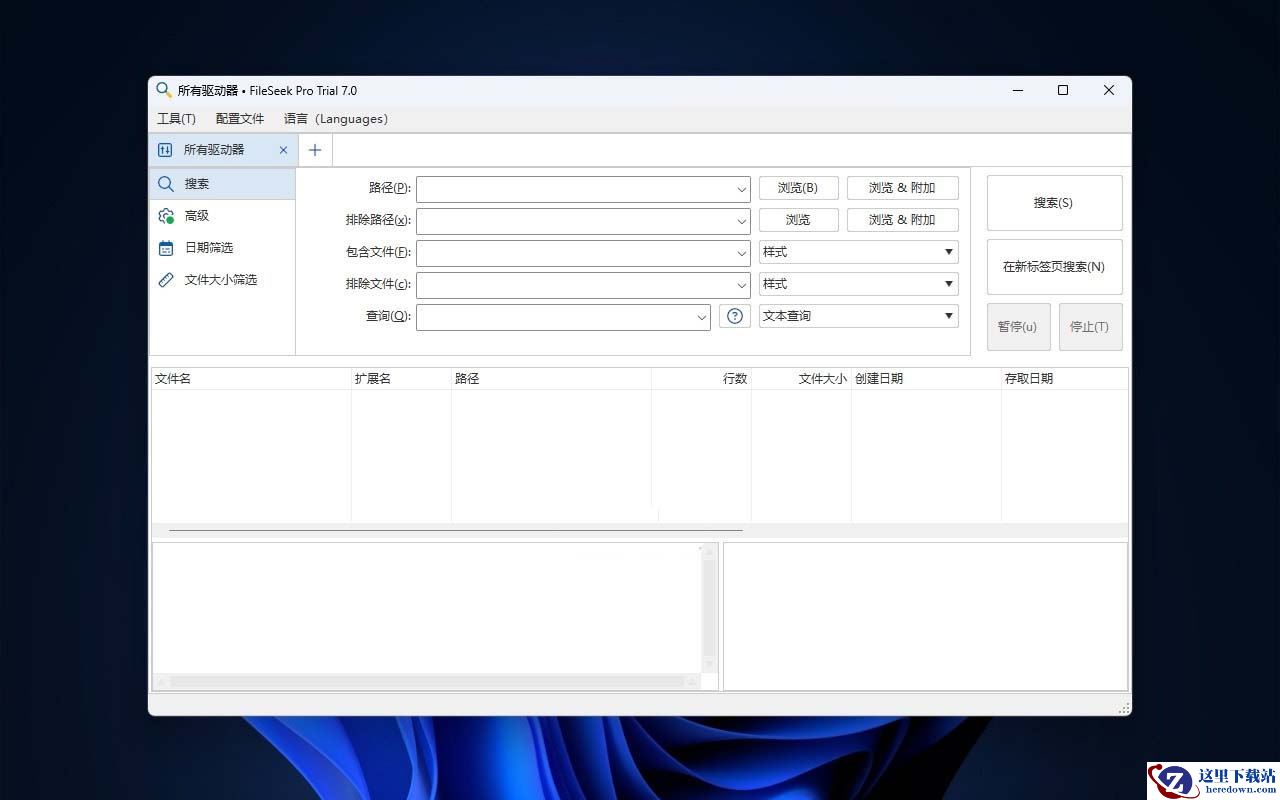Sort results by 扩展名 column header
Image resolution: width=1280 pixels, height=800 pixels.
click(401, 379)
